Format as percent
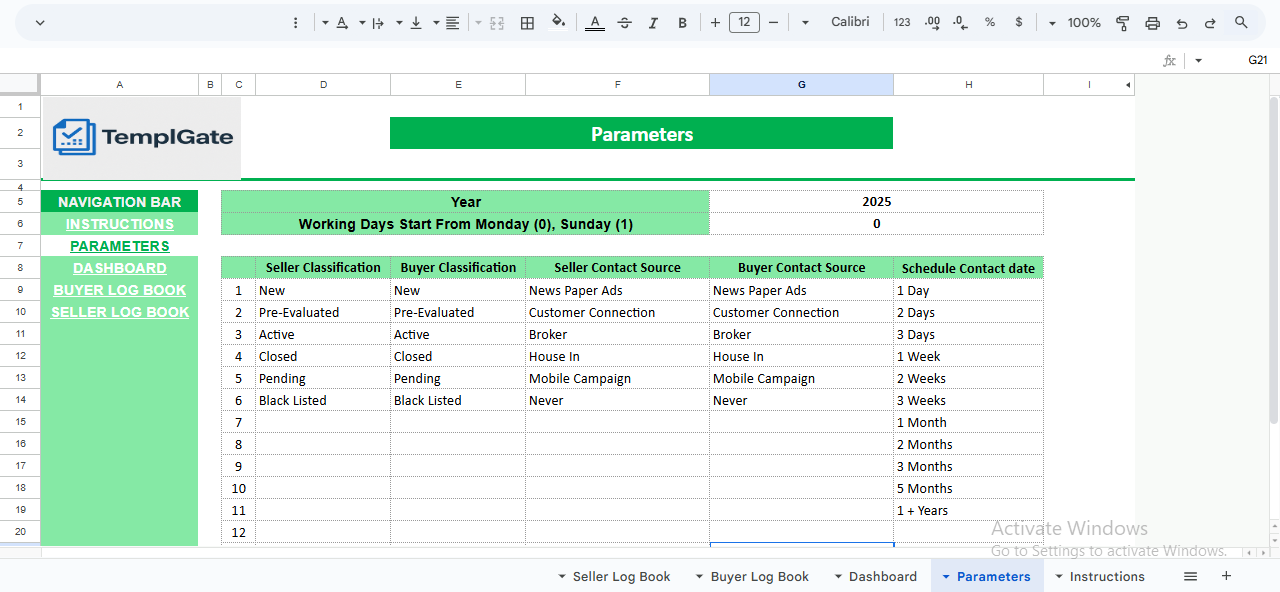The width and height of the screenshot is (1280, 592). pos(990,22)
